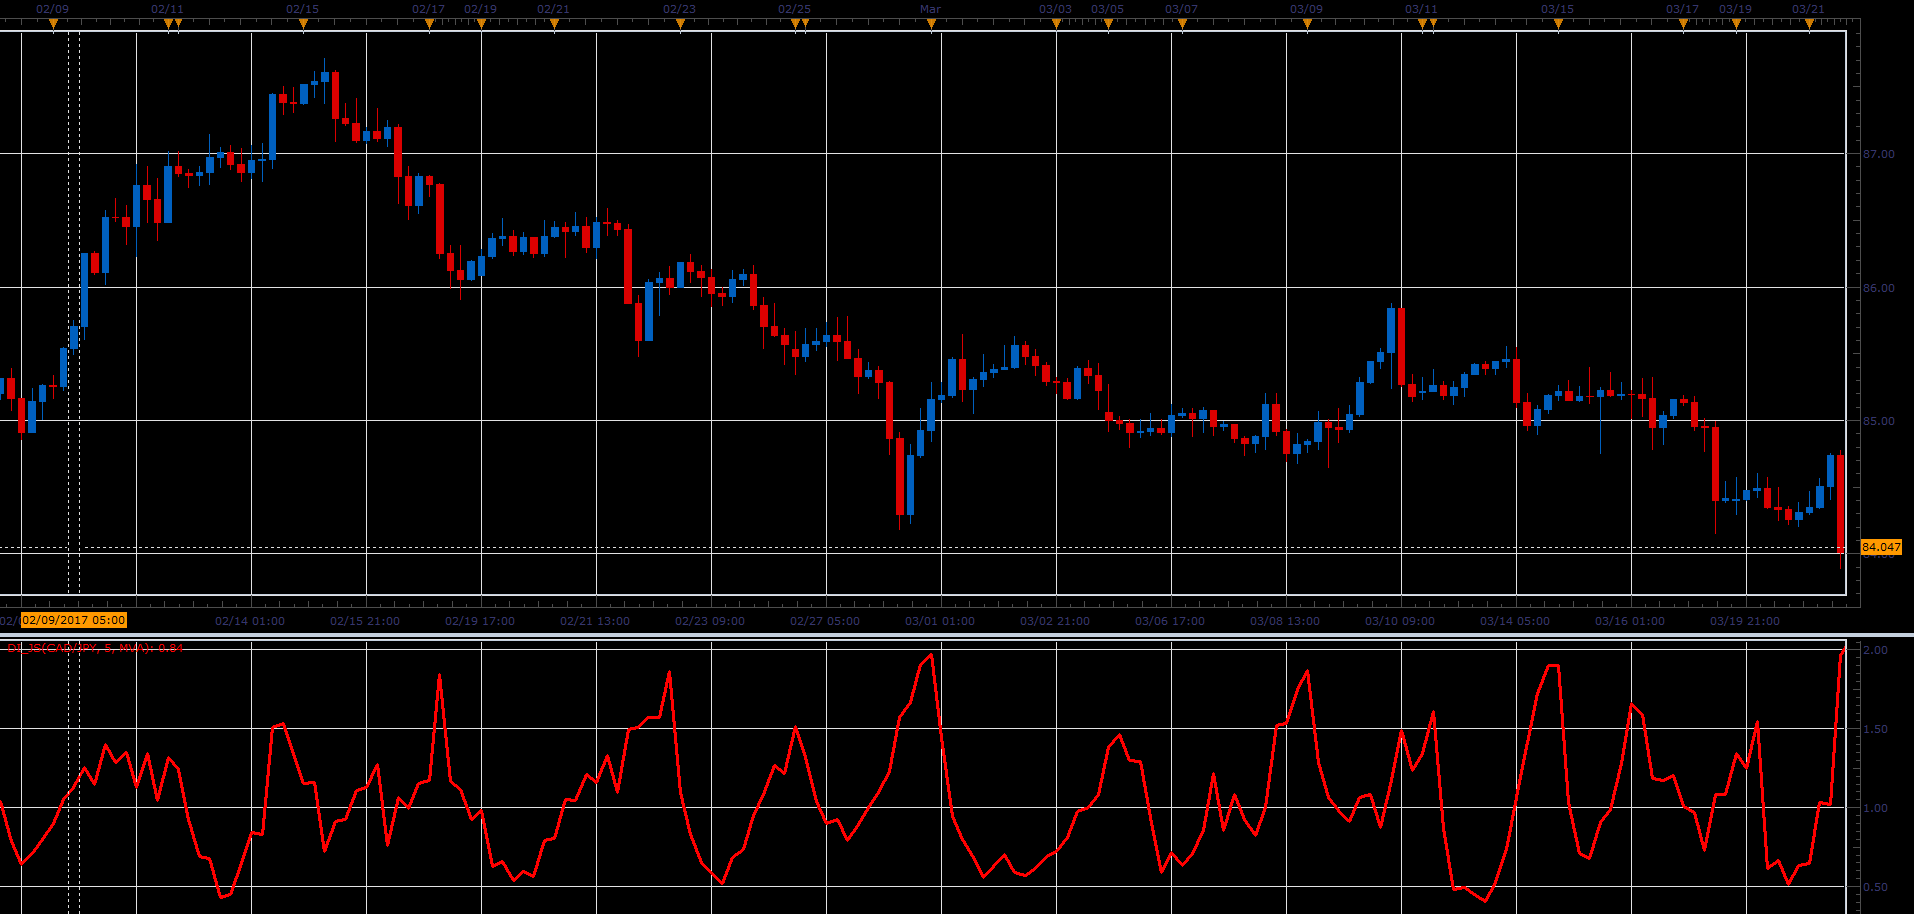Click the 02/23 09:00 time axis label
Viewport: 1914px width, 914px height.
point(710,621)
